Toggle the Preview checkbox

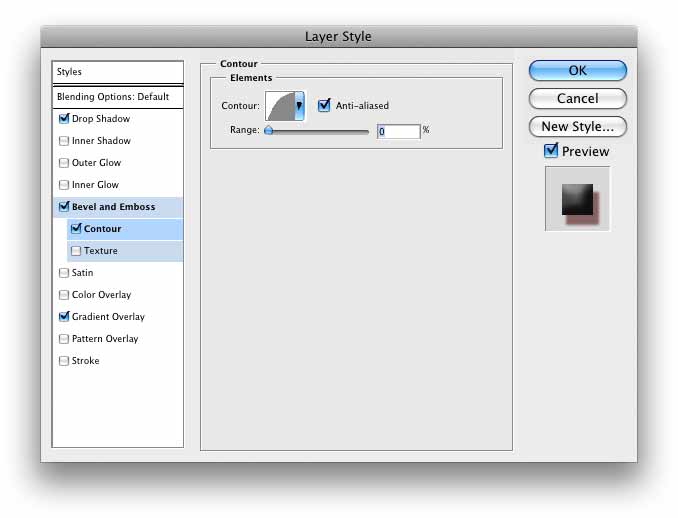point(551,150)
